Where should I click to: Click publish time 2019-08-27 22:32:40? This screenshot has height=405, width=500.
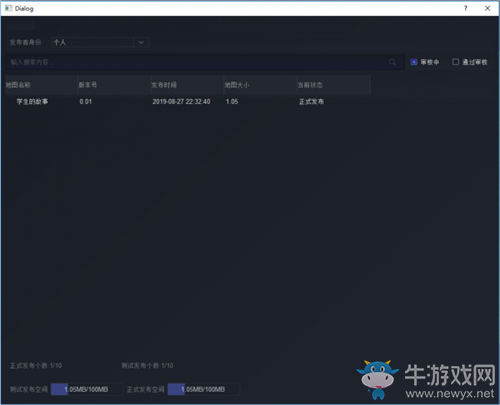tap(181, 102)
